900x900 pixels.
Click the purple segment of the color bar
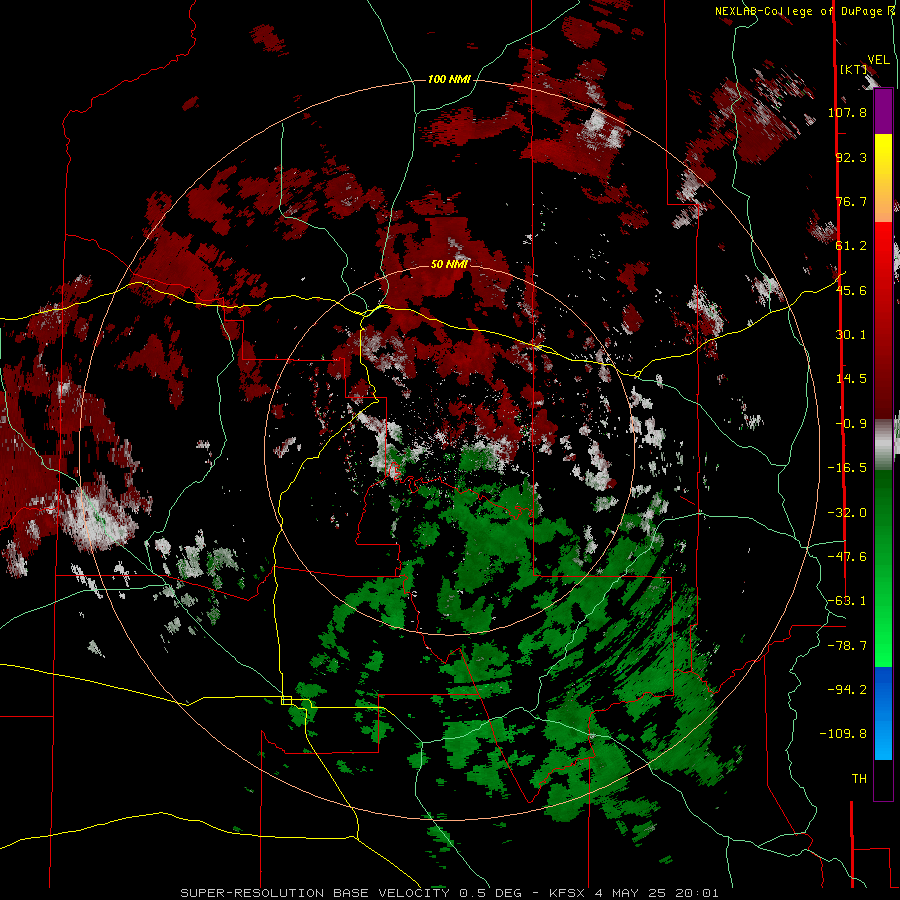(x=883, y=112)
